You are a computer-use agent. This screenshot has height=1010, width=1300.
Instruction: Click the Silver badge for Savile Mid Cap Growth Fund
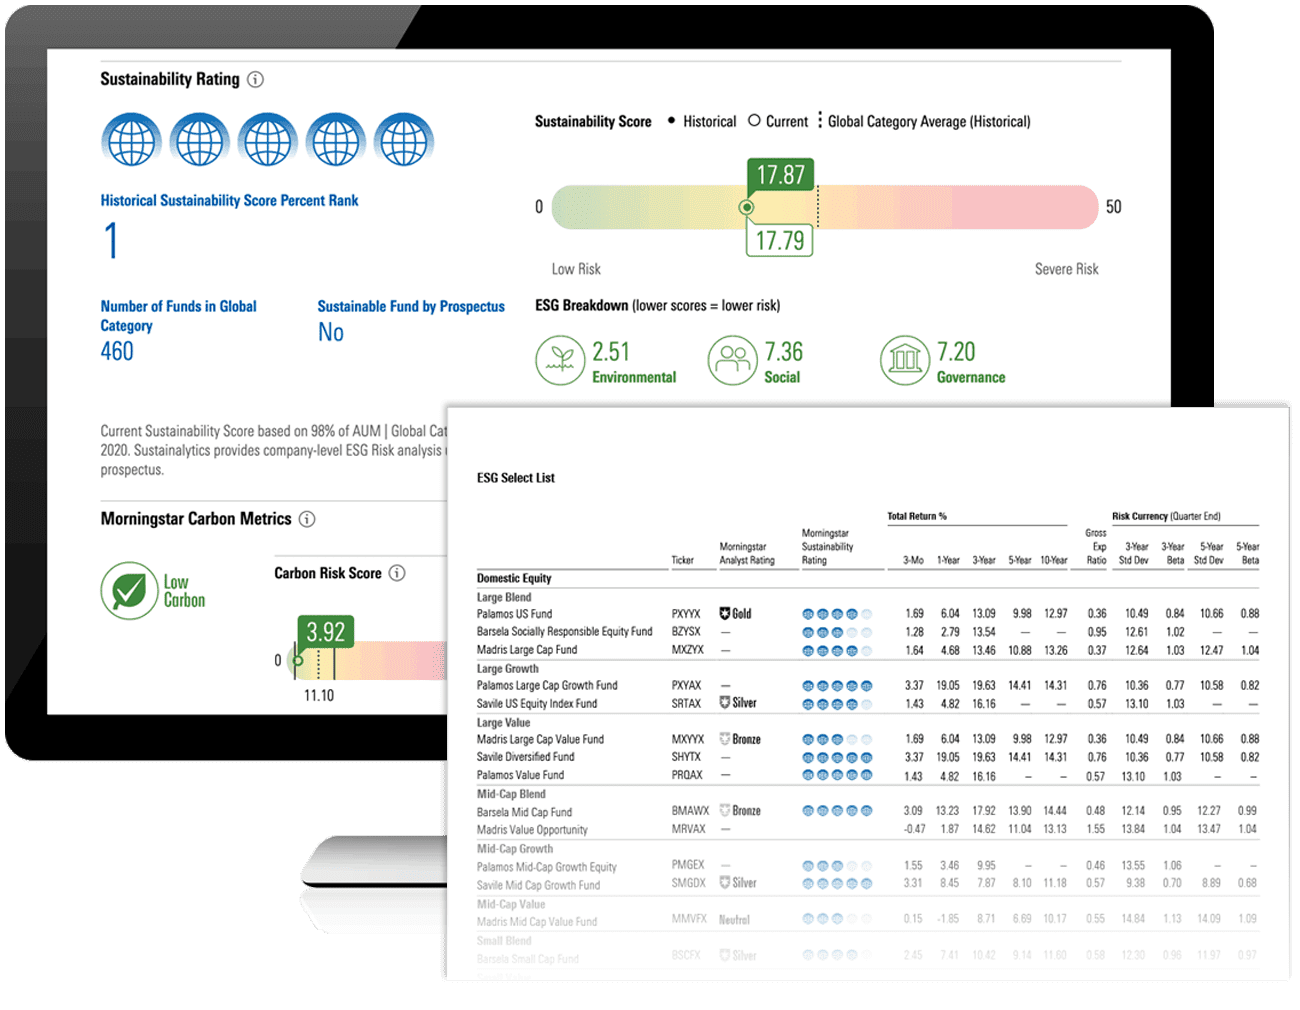click(x=738, y=883)
